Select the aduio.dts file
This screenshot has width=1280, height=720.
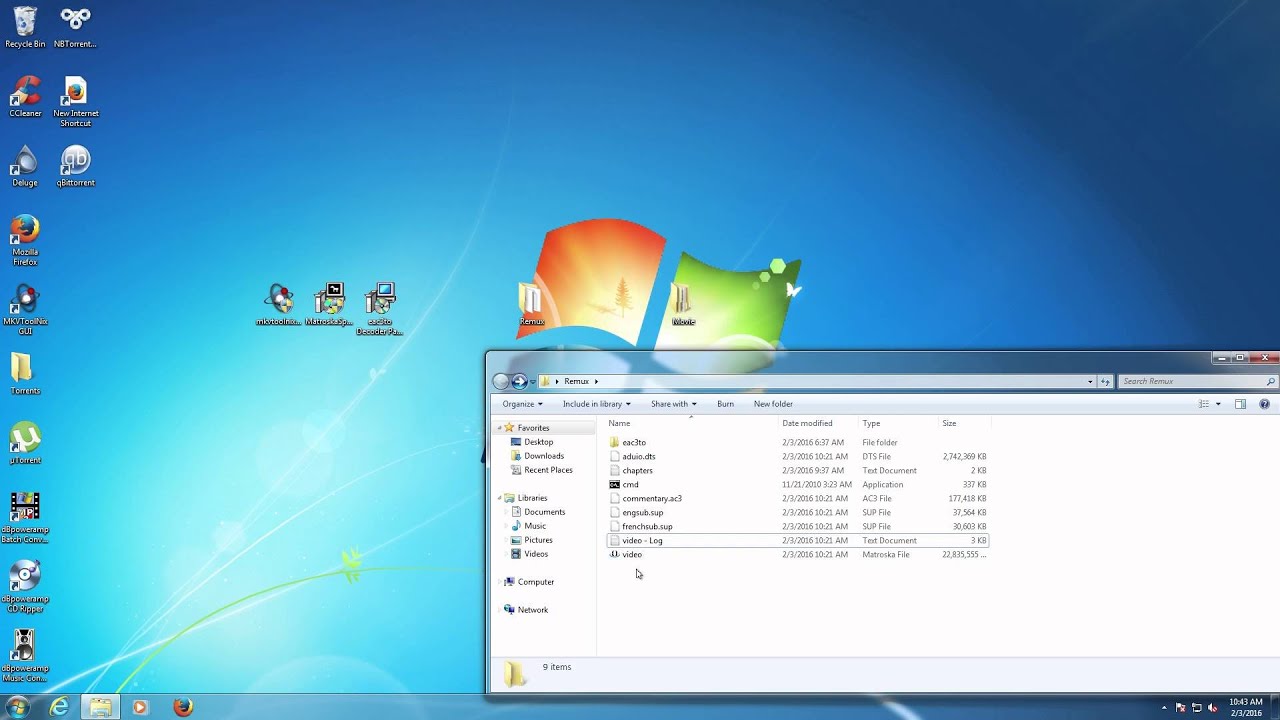tap(797, 456)
